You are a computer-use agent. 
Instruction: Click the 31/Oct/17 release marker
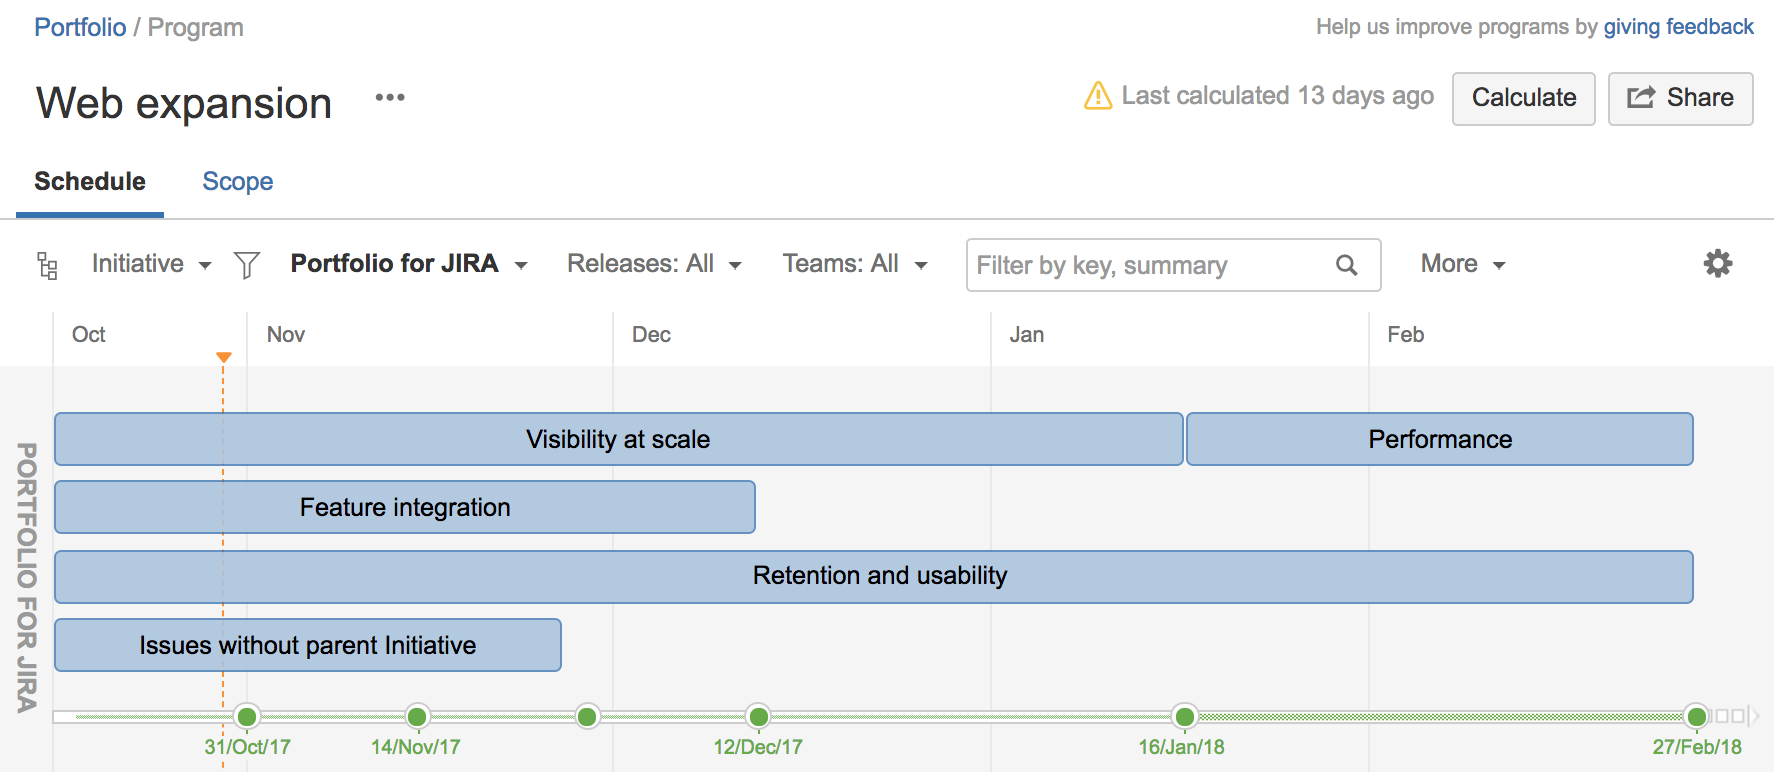click(x=247, y=716)
